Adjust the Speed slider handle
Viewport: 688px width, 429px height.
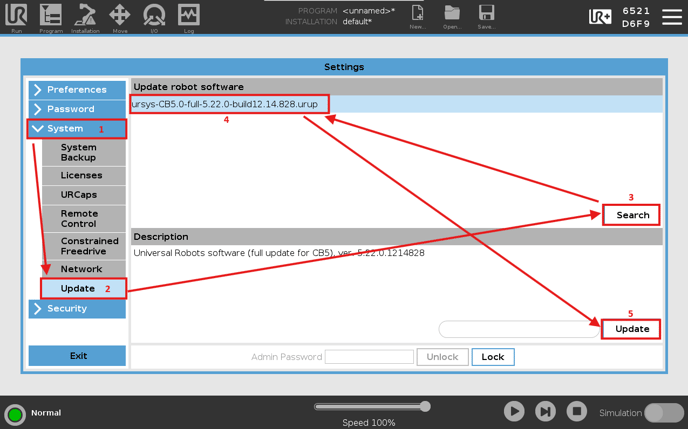425,407
